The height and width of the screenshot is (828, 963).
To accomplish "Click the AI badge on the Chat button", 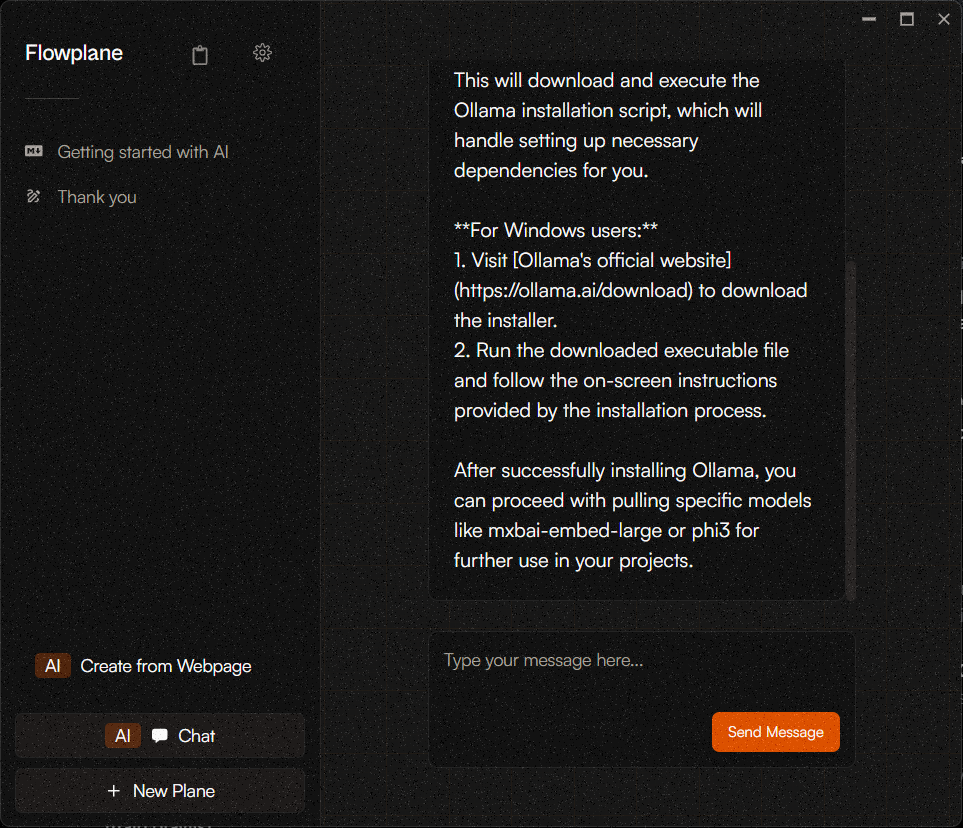I will pyautogui.click(x=122, y=736).
